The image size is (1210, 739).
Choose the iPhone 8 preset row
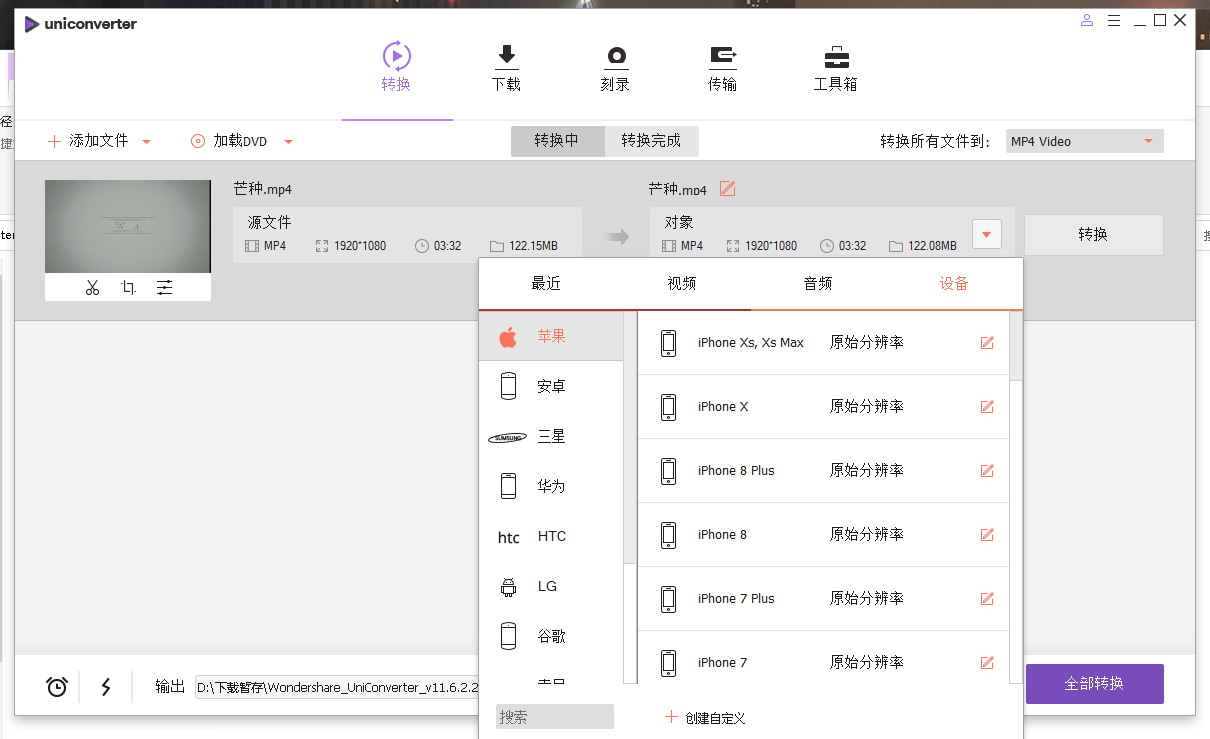[x=823, y=535]
